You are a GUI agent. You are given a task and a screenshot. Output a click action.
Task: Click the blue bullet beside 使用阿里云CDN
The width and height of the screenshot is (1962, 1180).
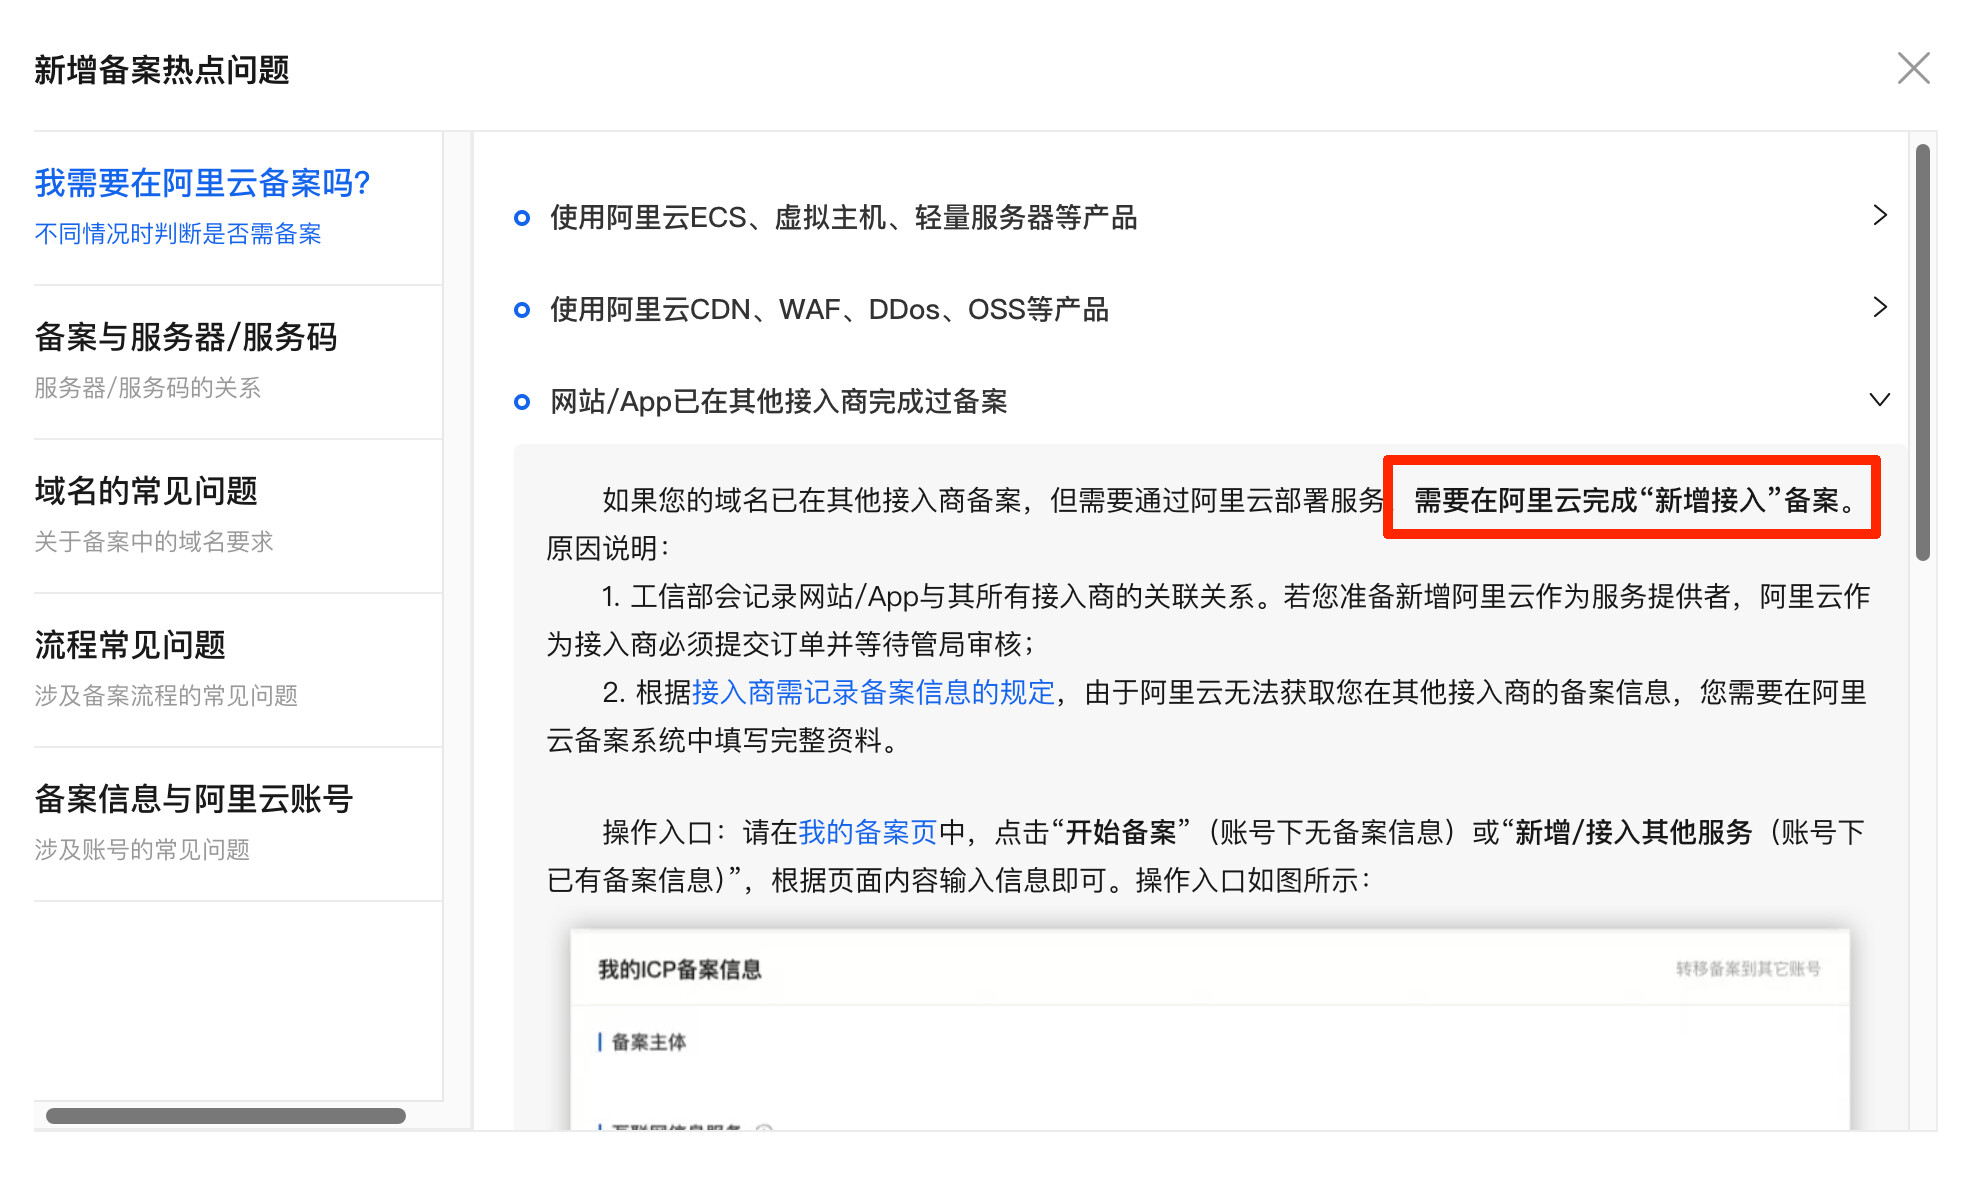pos(522,310)
